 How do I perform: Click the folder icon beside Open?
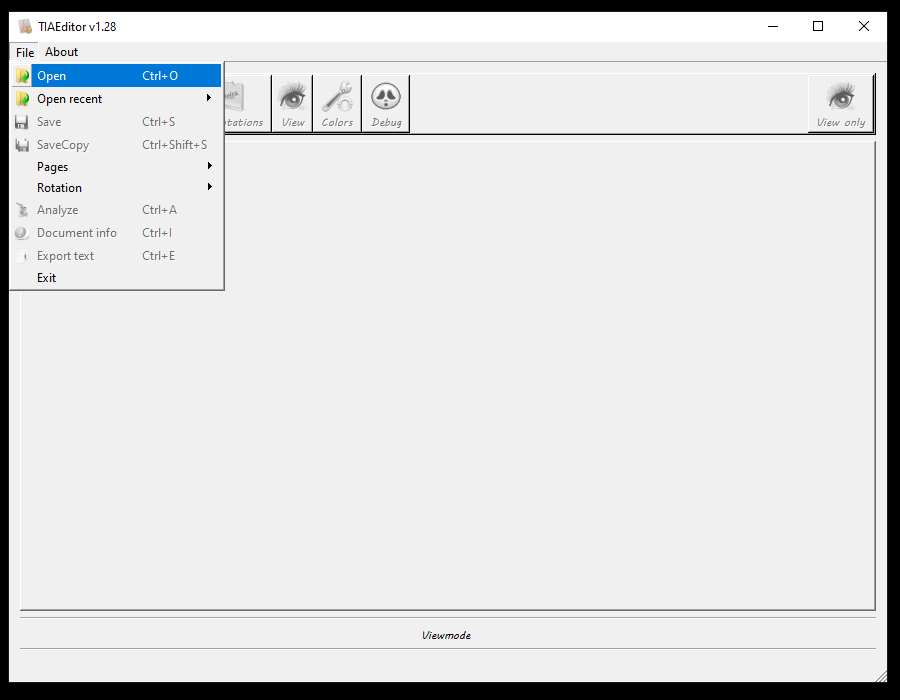[22, 76]
